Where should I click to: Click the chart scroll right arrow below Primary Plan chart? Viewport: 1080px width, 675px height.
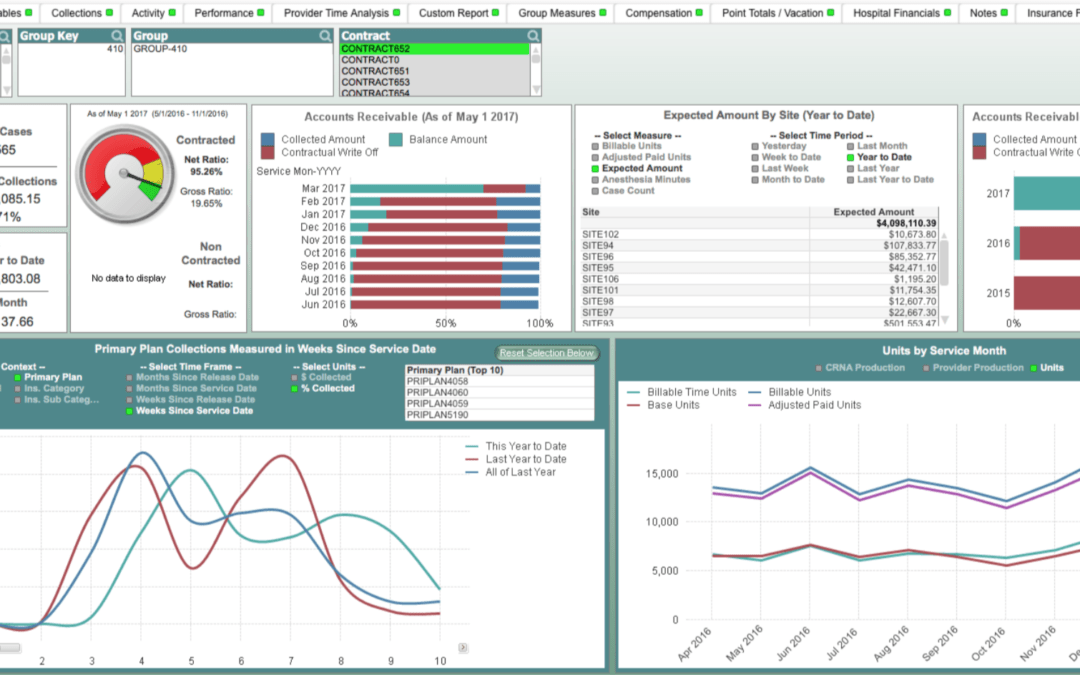(463, 648)
